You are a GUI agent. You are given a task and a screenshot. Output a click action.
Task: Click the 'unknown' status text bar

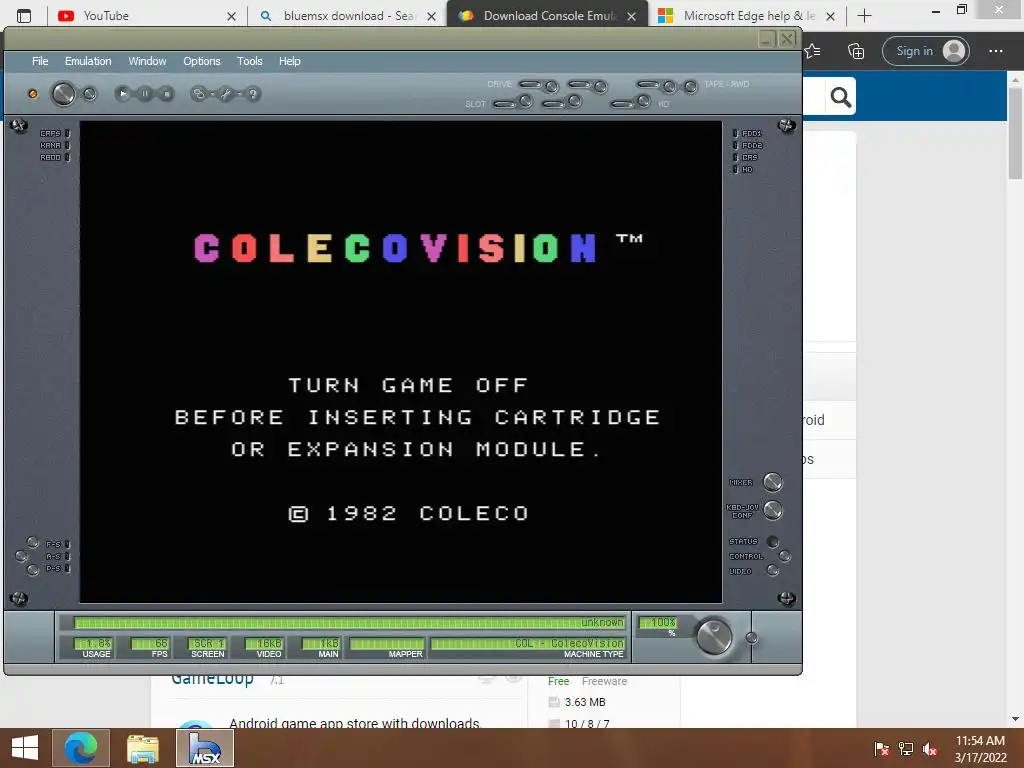[x=349, y=622]
